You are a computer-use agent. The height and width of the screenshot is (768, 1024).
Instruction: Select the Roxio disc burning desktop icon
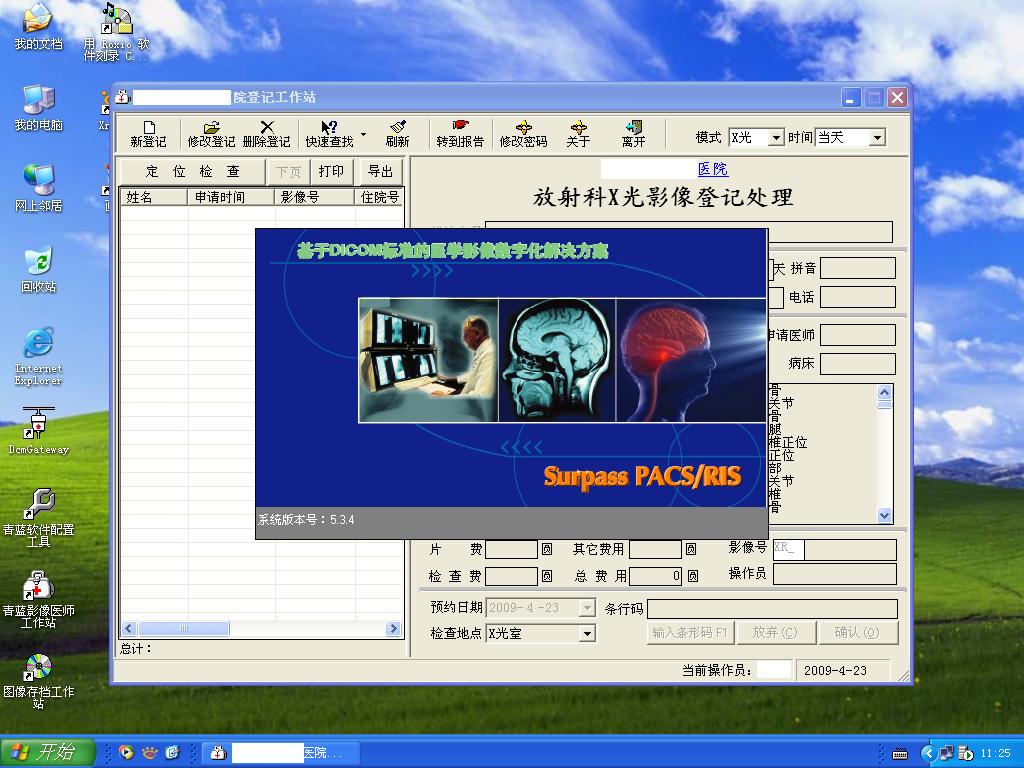pyautogui.click(x=117, y=33)
